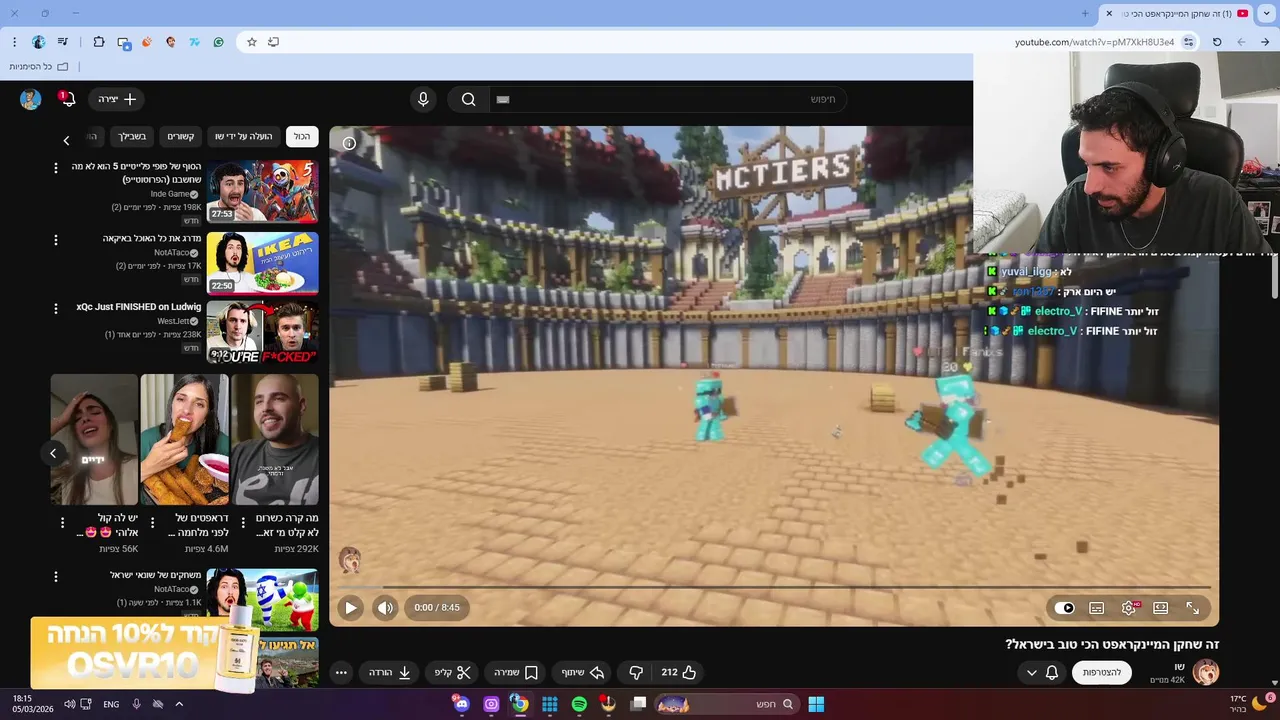Select the בשבילך filter chip
1280x720 pixels.
coord(132,136)
